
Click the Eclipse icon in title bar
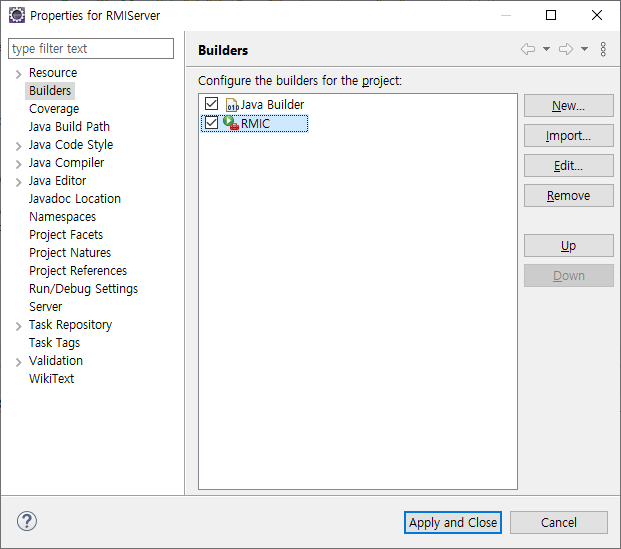tap(17, 15)
